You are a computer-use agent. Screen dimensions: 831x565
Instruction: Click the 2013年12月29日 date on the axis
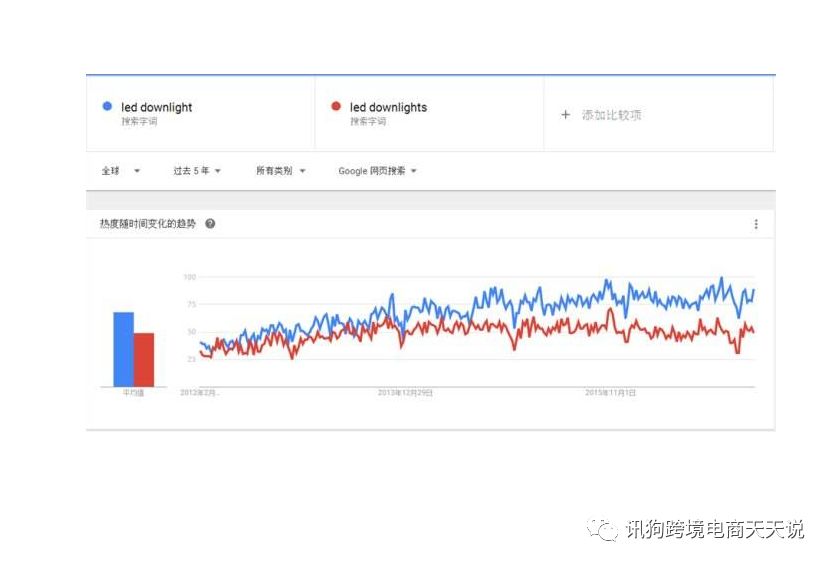[x=405, y=393]
